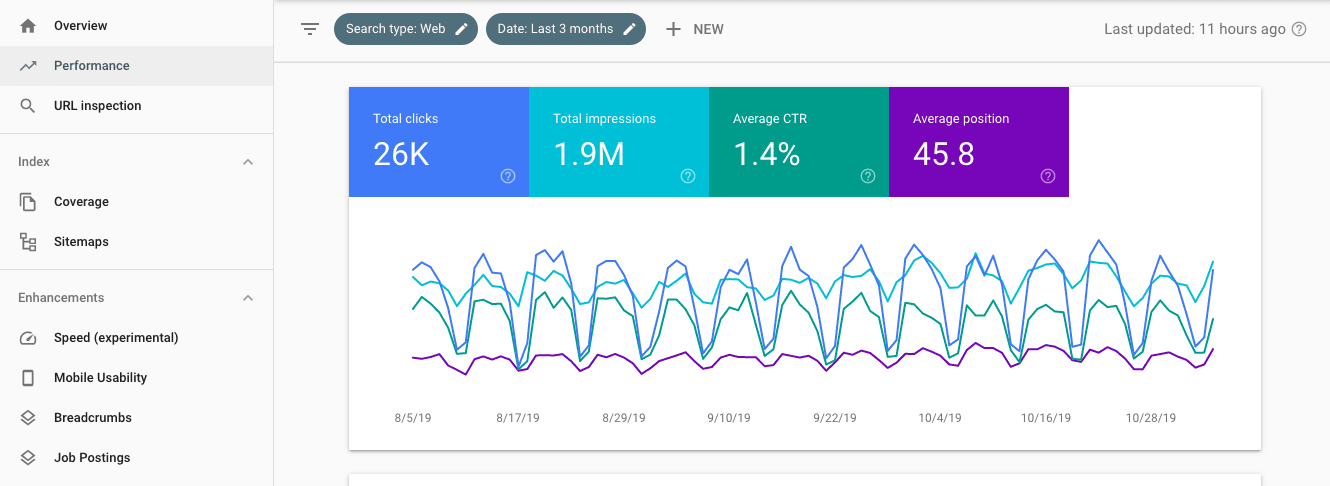Open the Coverage report
The width and height of the screenshot is (1330, 486).
81,201
